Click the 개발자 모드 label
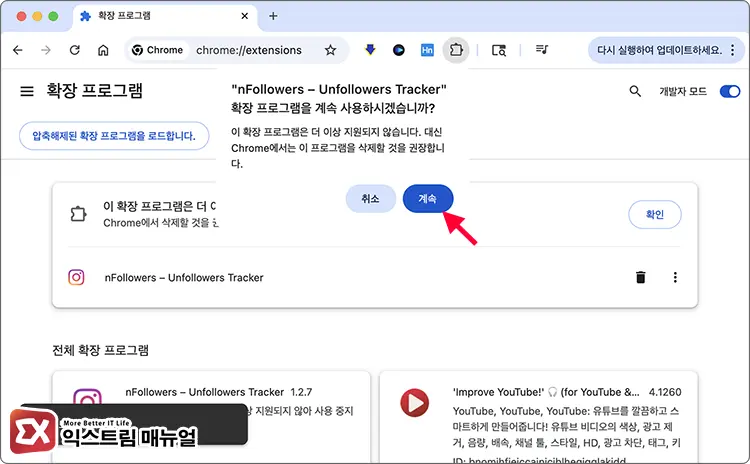The image size is (750, 464). coord(683,91)
